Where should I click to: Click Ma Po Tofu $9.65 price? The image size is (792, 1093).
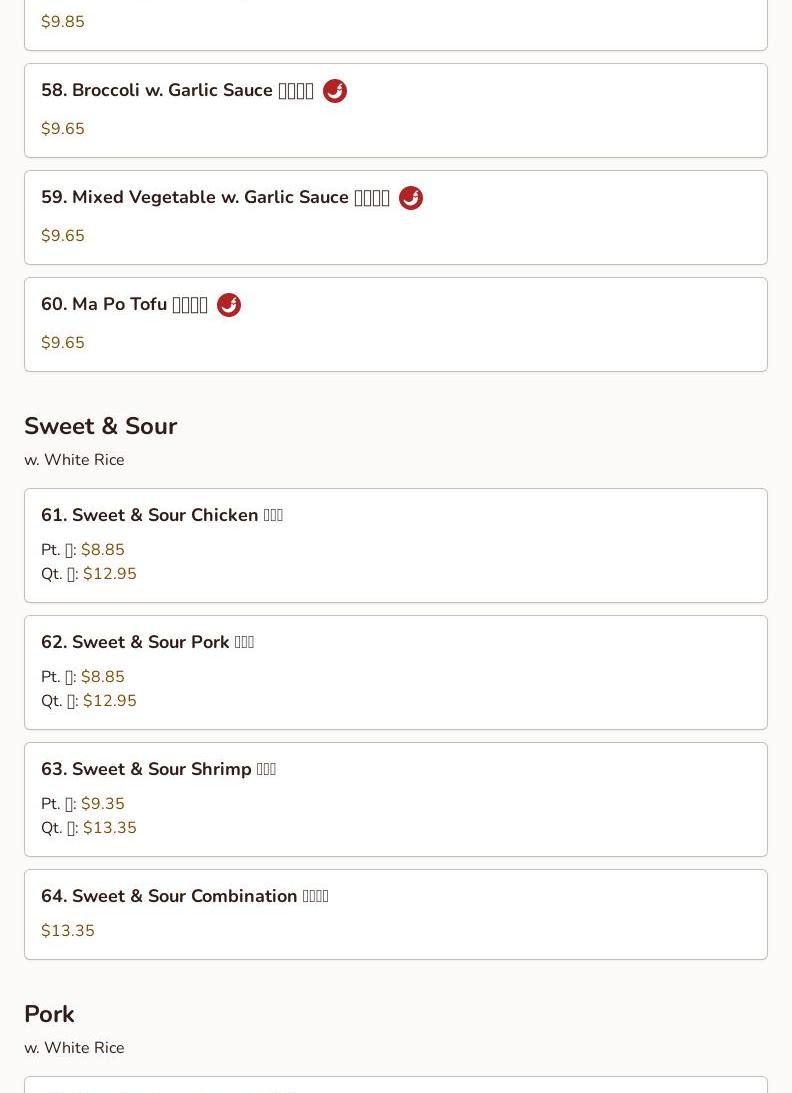point(63,343)
